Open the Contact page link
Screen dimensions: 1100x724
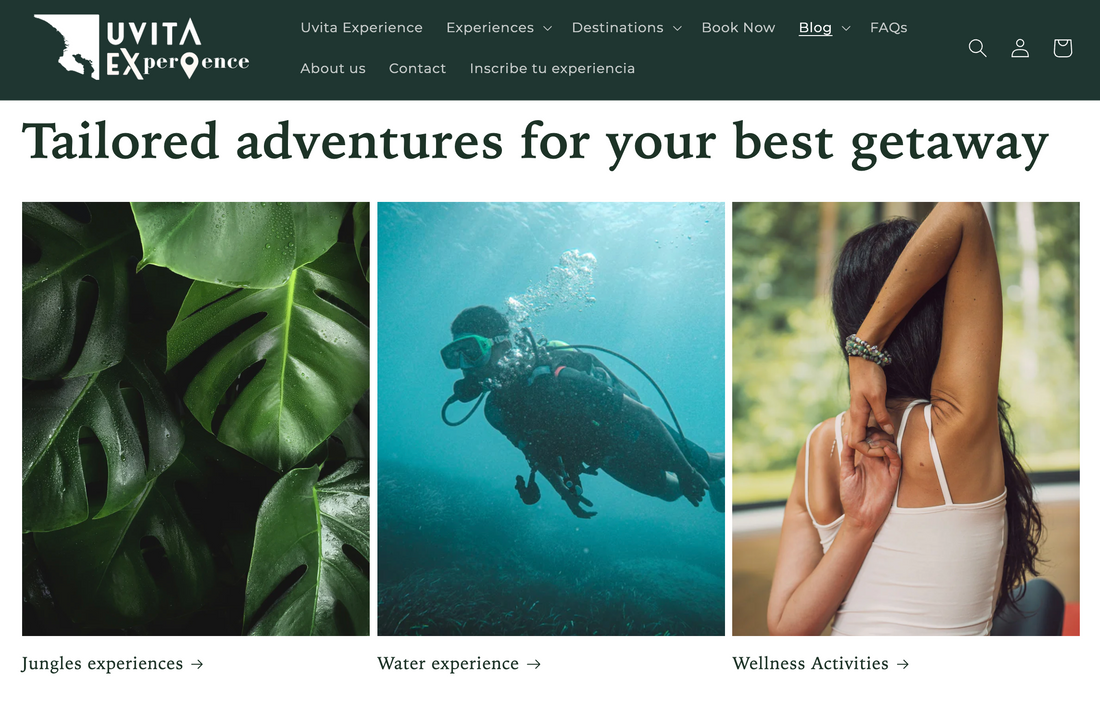pyautogui.click(x=417, y=68)
